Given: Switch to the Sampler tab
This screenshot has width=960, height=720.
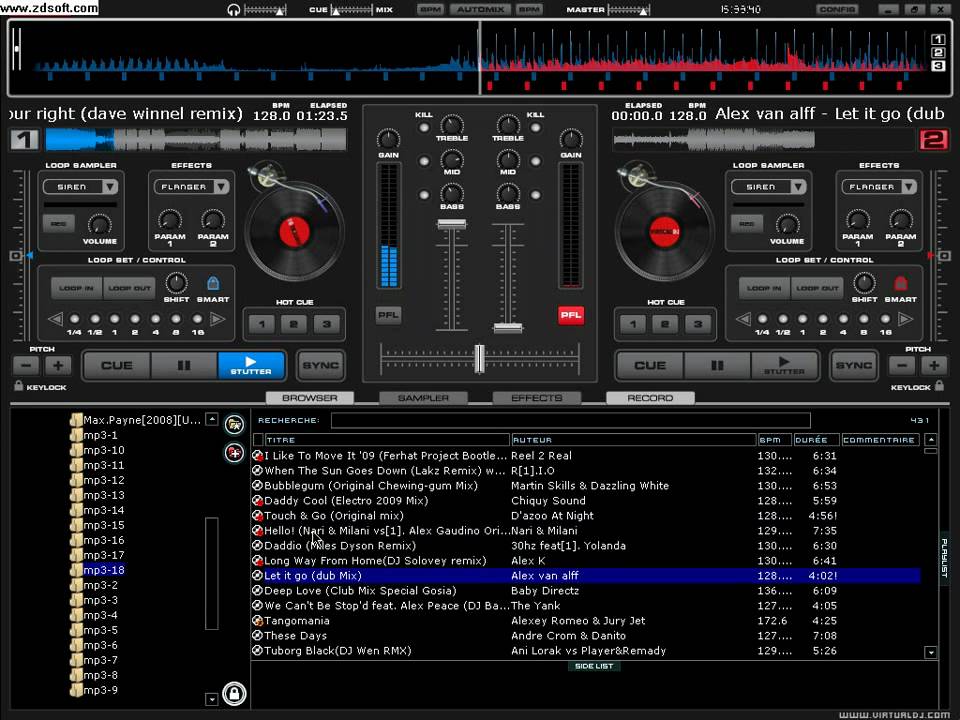Looking at the screenshot, I should (423, 398).
